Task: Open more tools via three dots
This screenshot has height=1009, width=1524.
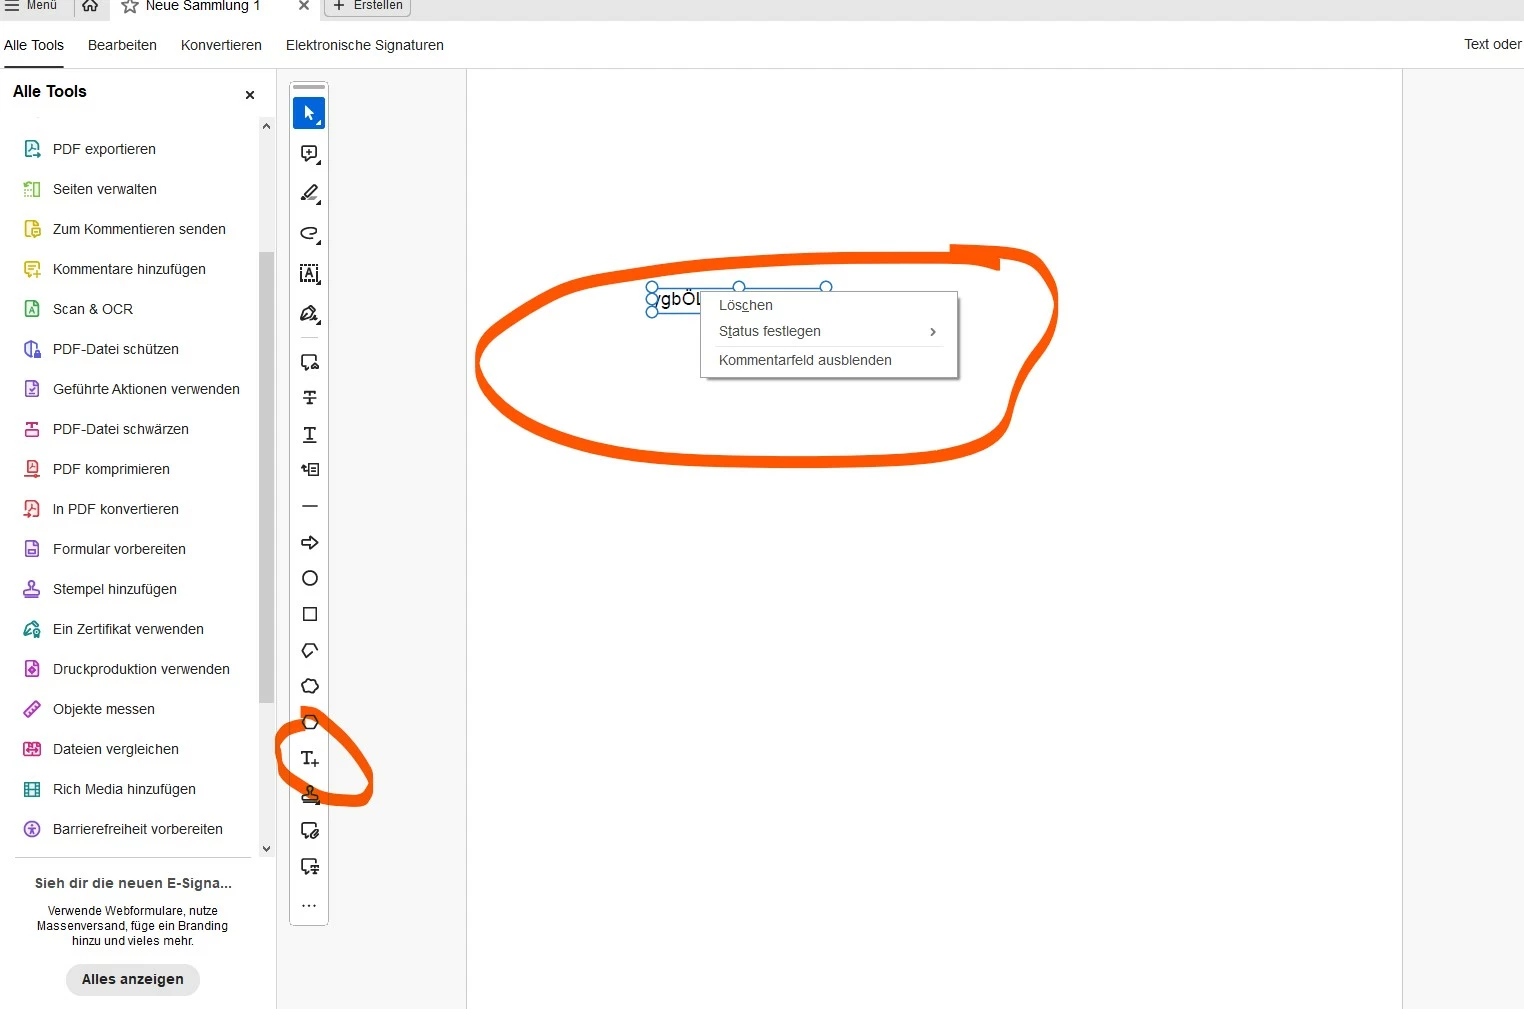Action: [x=309, y=906]
